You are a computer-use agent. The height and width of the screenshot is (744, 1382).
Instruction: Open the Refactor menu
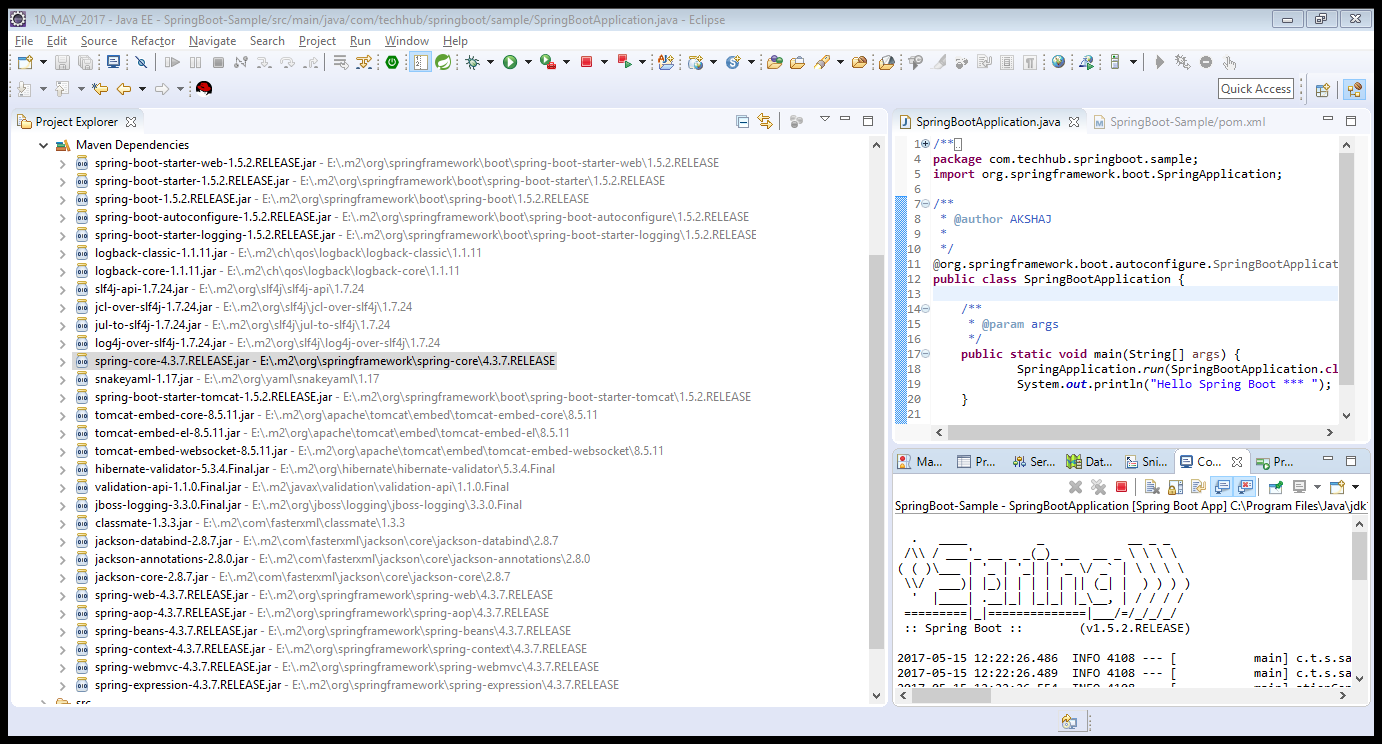click(152, 40)
